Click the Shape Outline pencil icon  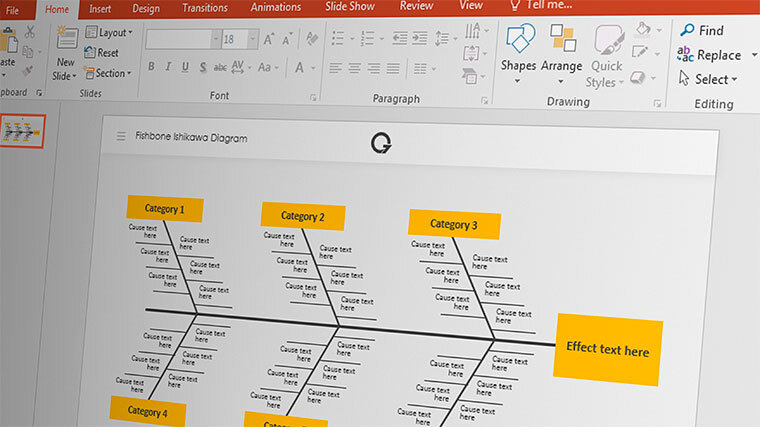tap(640, 51)
